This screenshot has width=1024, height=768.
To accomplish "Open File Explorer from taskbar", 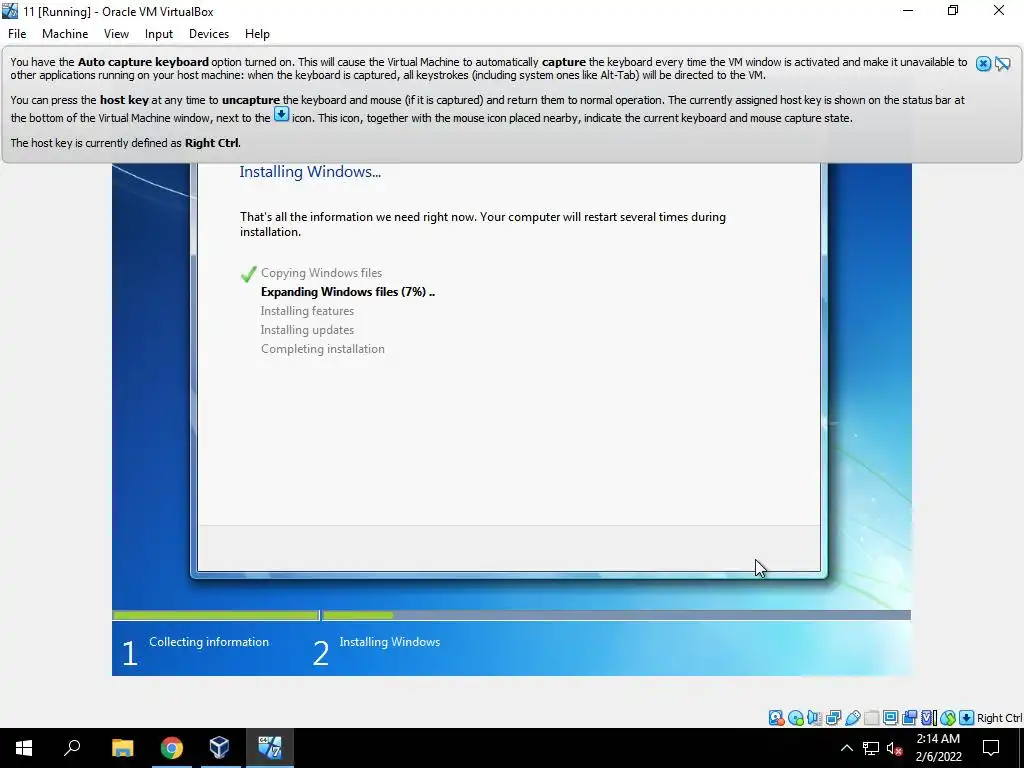I will [x=122, y=748].
